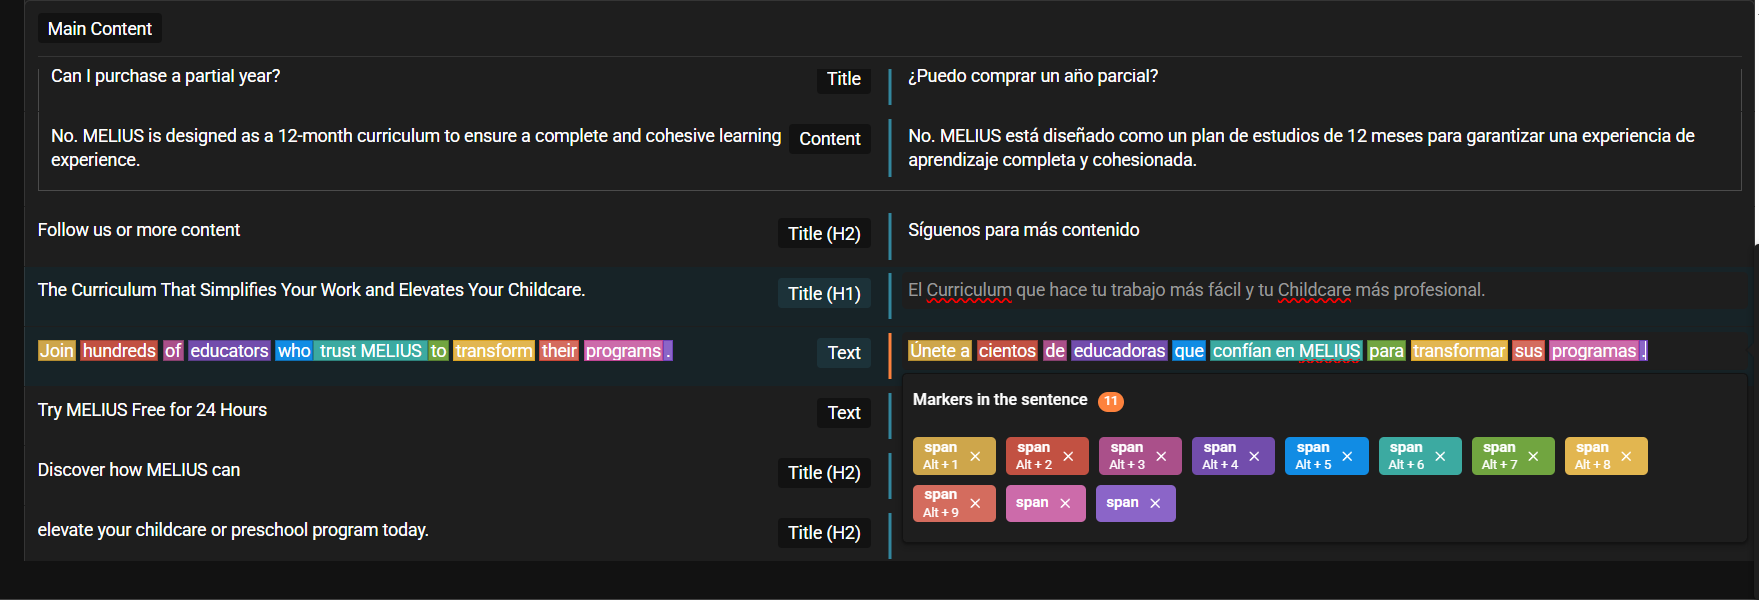Click the markers count badge showing 11

point(1111,401)
